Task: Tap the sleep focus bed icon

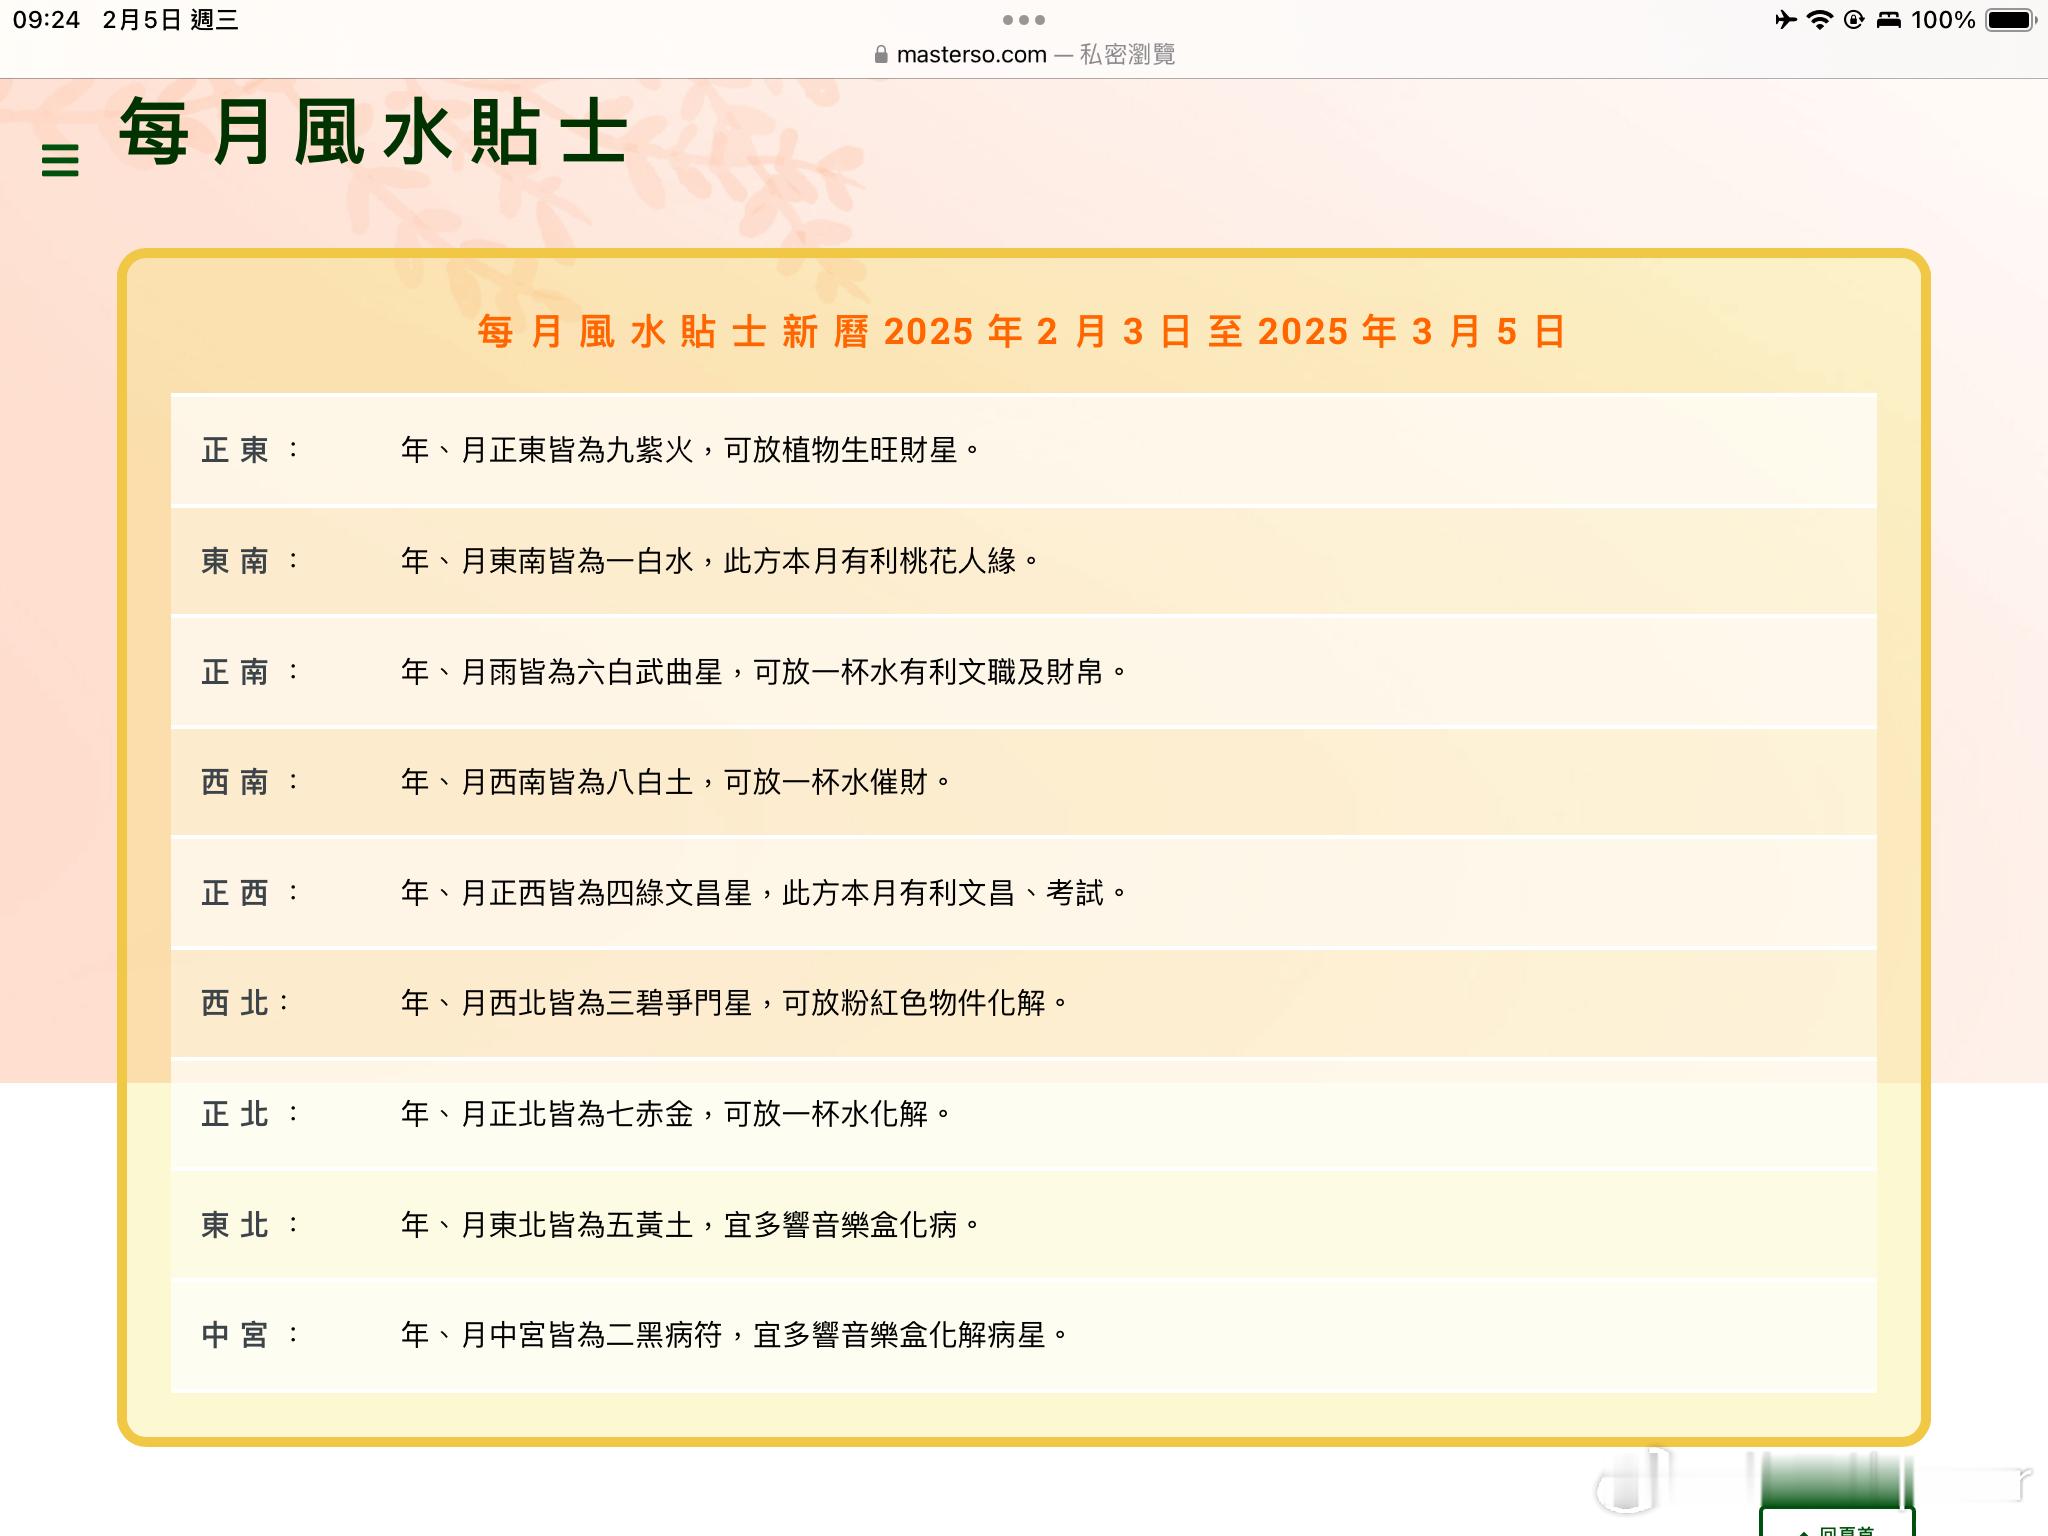Action: [1888, 20]
